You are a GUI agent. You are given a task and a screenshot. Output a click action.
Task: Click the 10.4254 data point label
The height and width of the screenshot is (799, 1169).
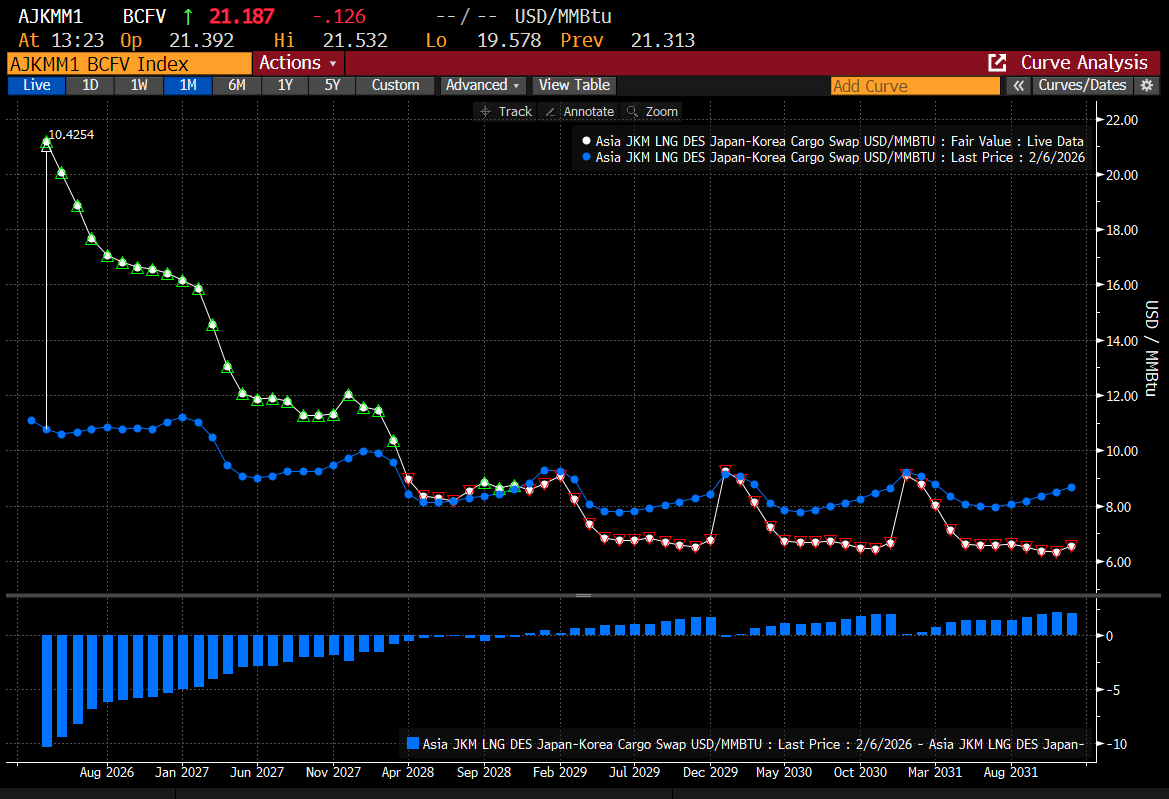point(72,134)
